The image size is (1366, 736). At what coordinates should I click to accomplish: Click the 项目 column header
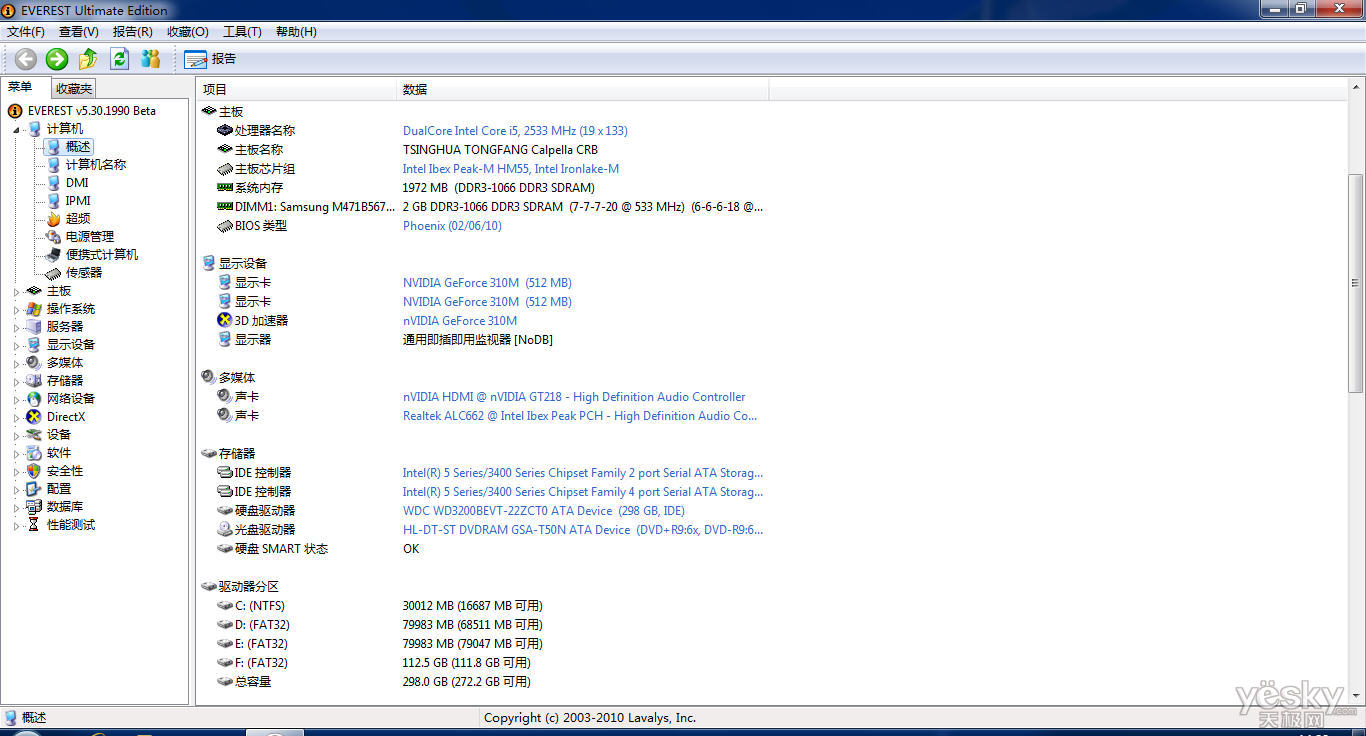297,90
